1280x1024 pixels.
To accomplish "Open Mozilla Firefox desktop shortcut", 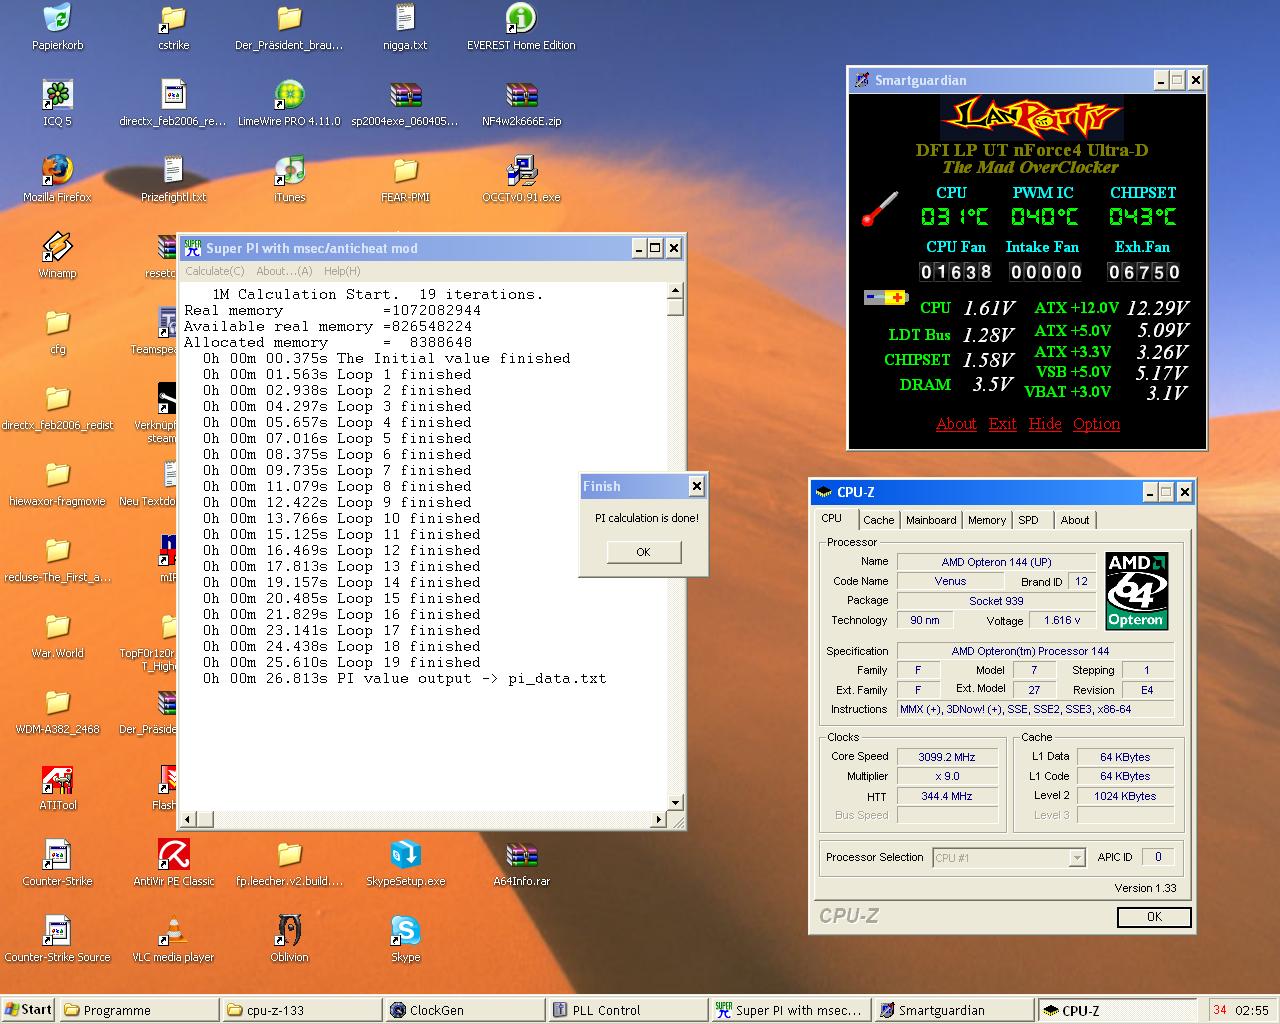I will click(57, 171).
